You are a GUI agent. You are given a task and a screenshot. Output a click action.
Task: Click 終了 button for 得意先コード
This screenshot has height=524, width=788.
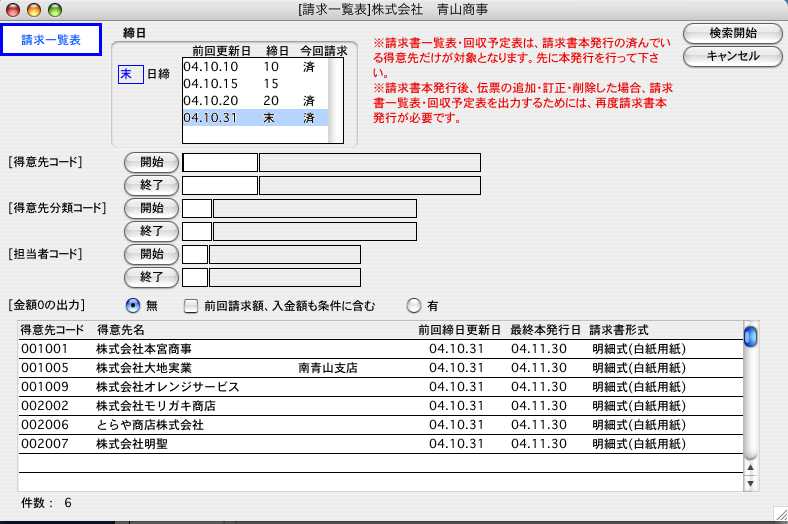click(x=151, y=185)
